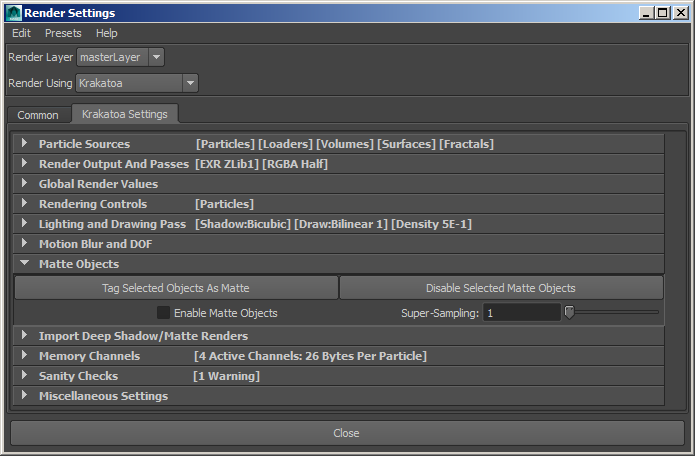Open the Help menu
695x456 pixels.
pyautogui.click(x=106, y=33)
